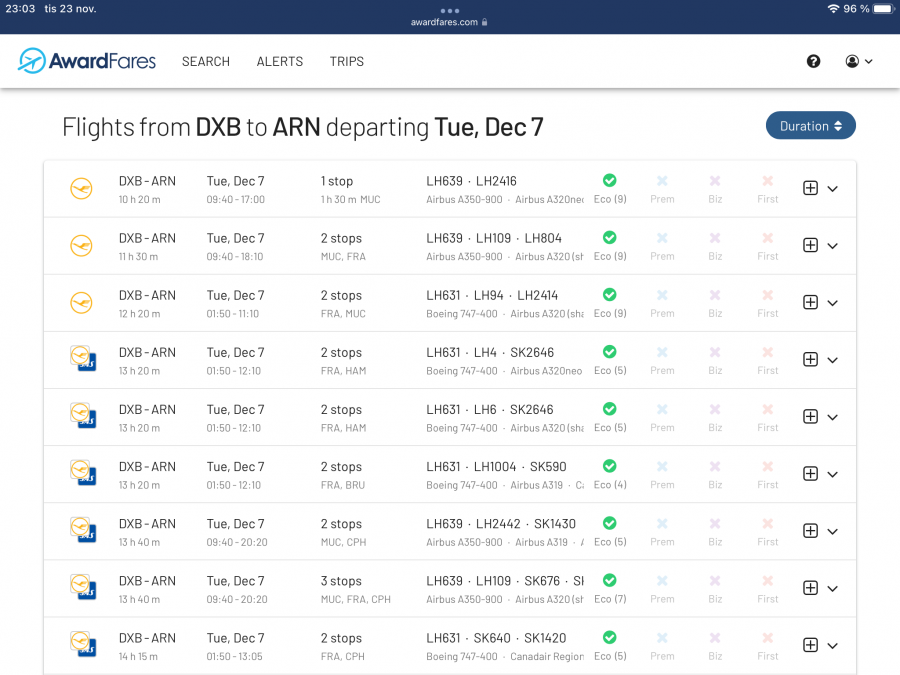This screenshot has width=900, height=675.
Task: Add the LH639 · LH2416 flight to trip
Action: pos(810,188)
